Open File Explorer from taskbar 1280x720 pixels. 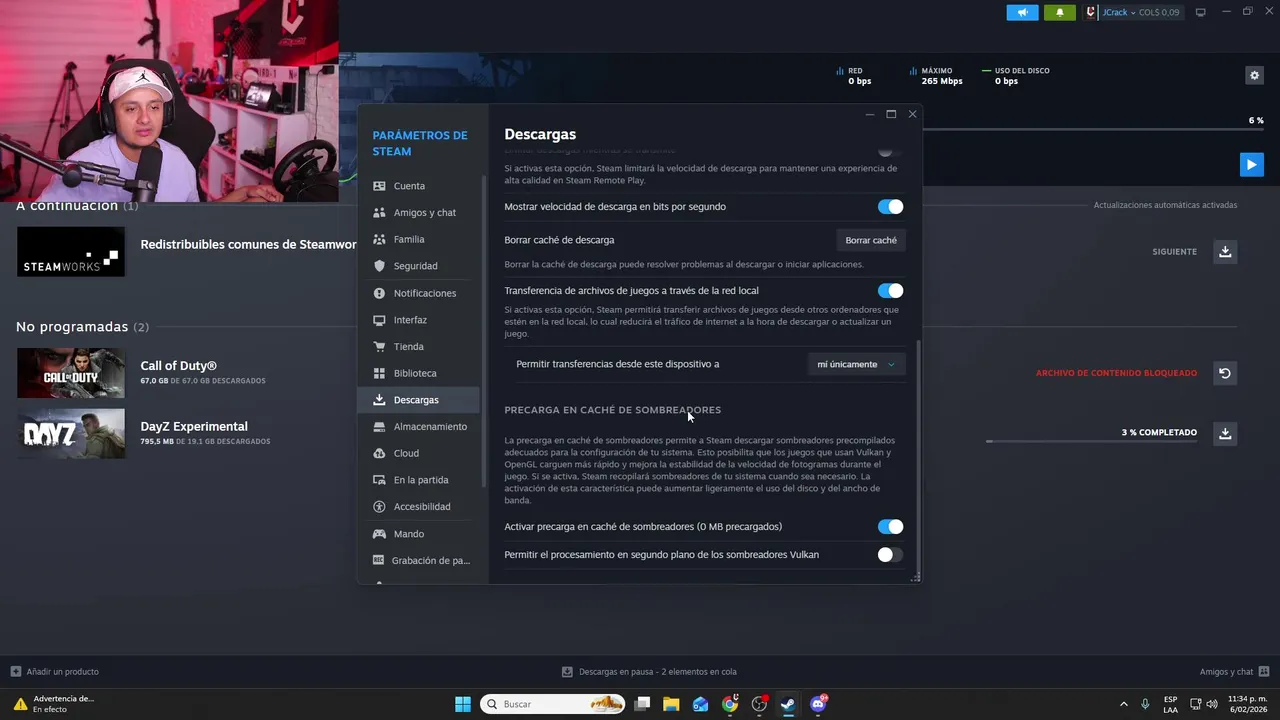671,704
